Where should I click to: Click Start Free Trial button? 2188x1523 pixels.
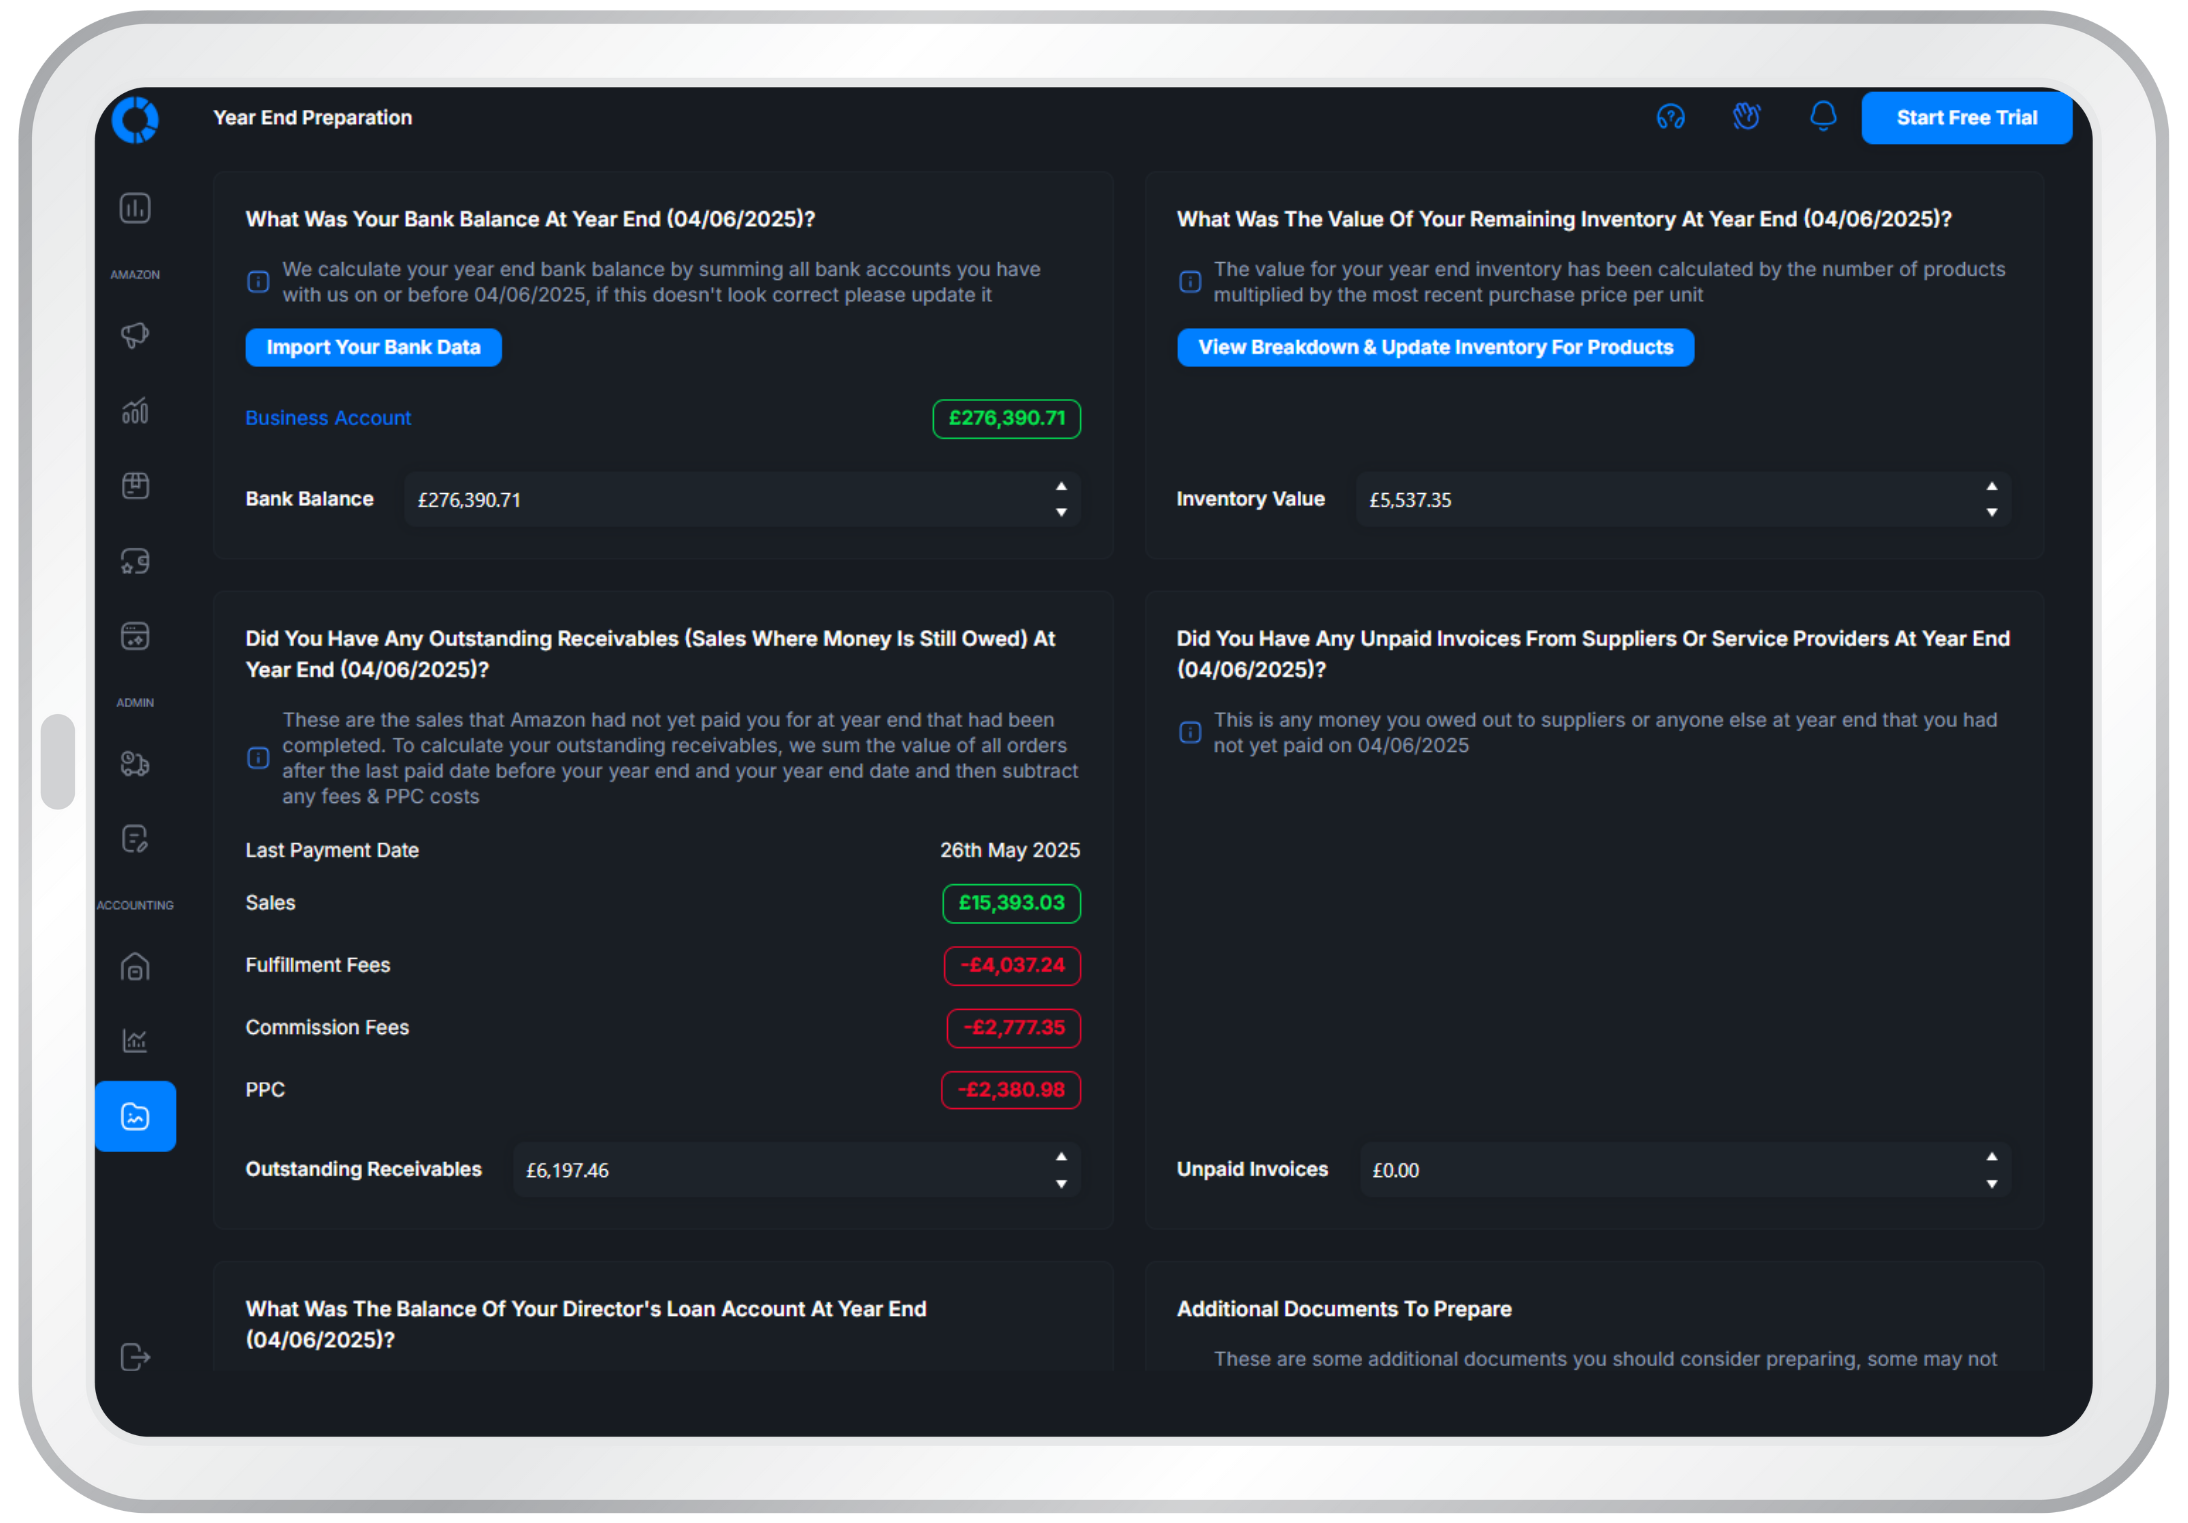[x=1966, y=118]
